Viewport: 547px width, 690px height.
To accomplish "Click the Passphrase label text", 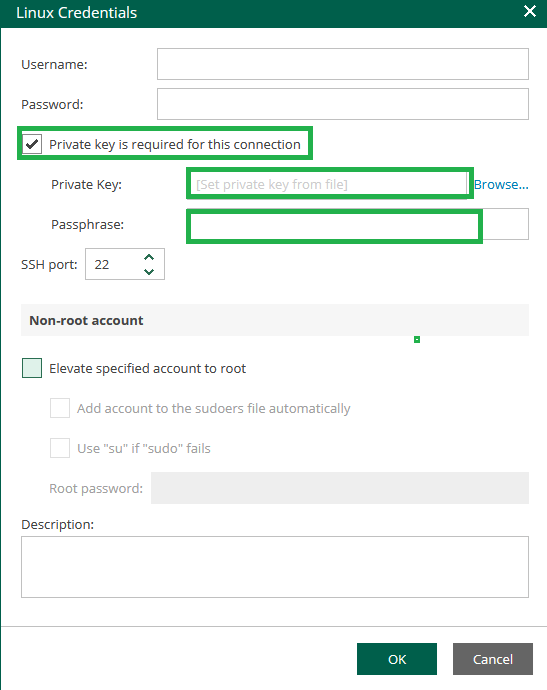I will pyautogui.click(x=88, y=224).
